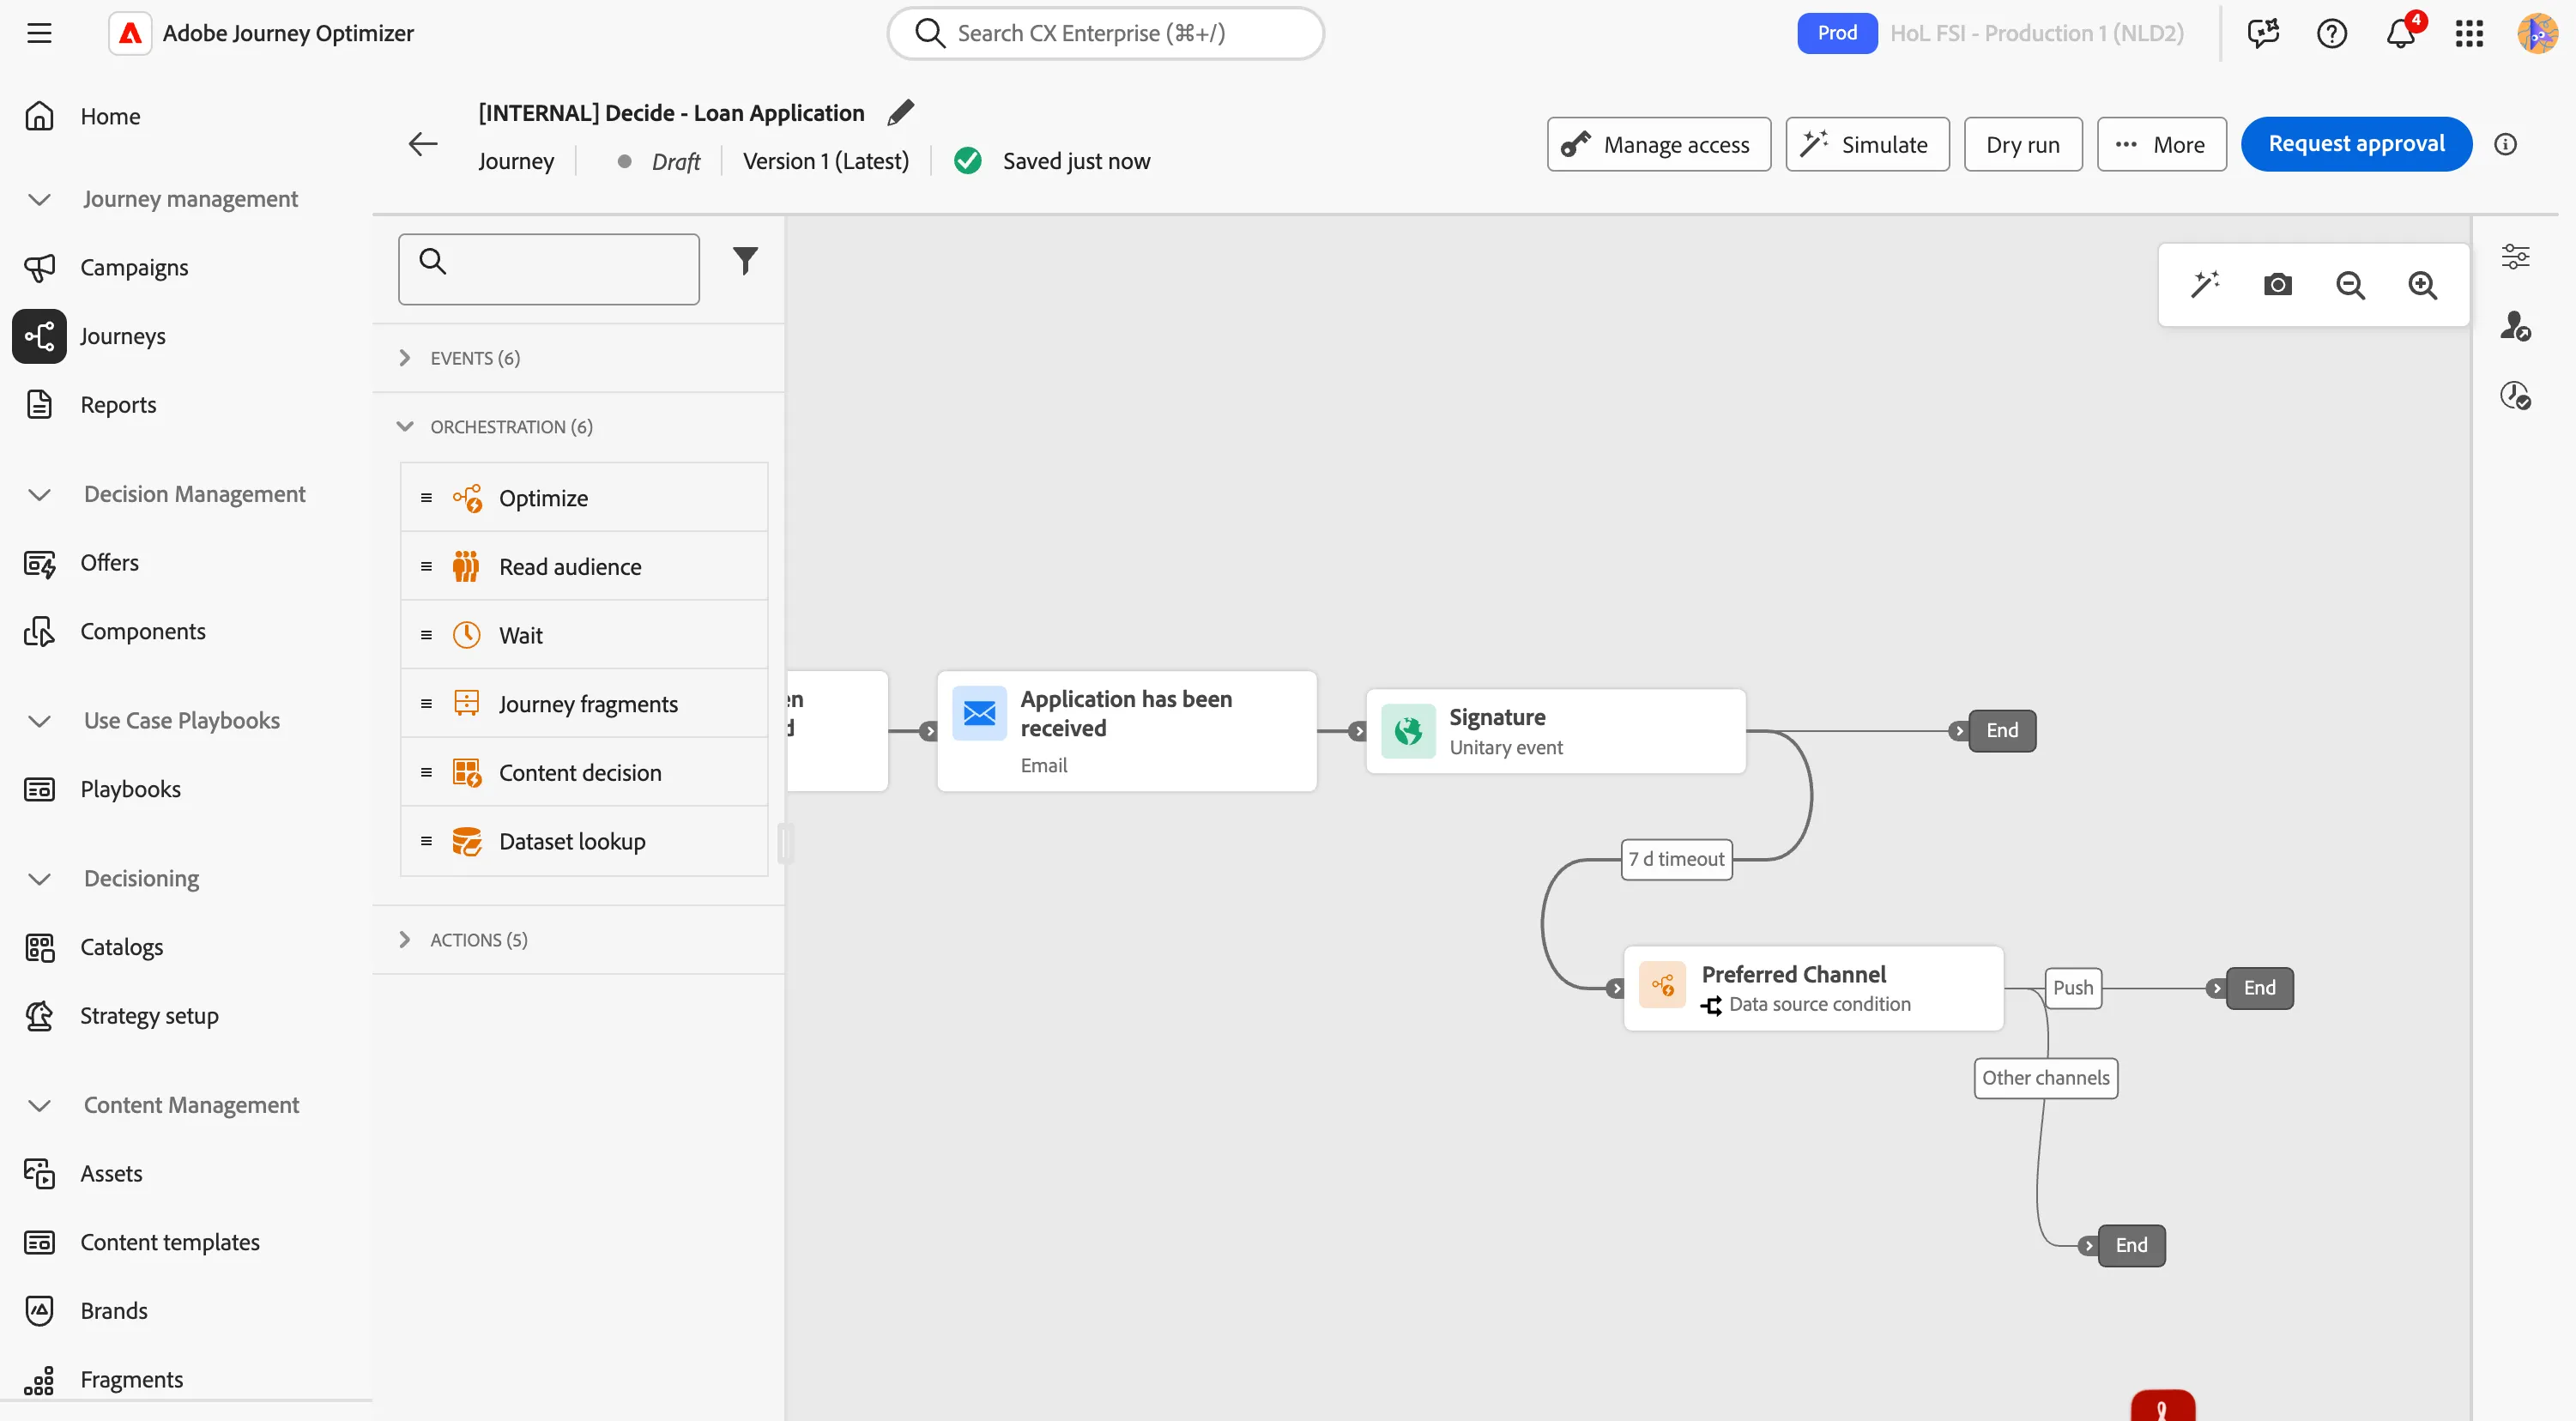
Task: Open Playbooks in the sidebar
Action: [x=130, y=789]
